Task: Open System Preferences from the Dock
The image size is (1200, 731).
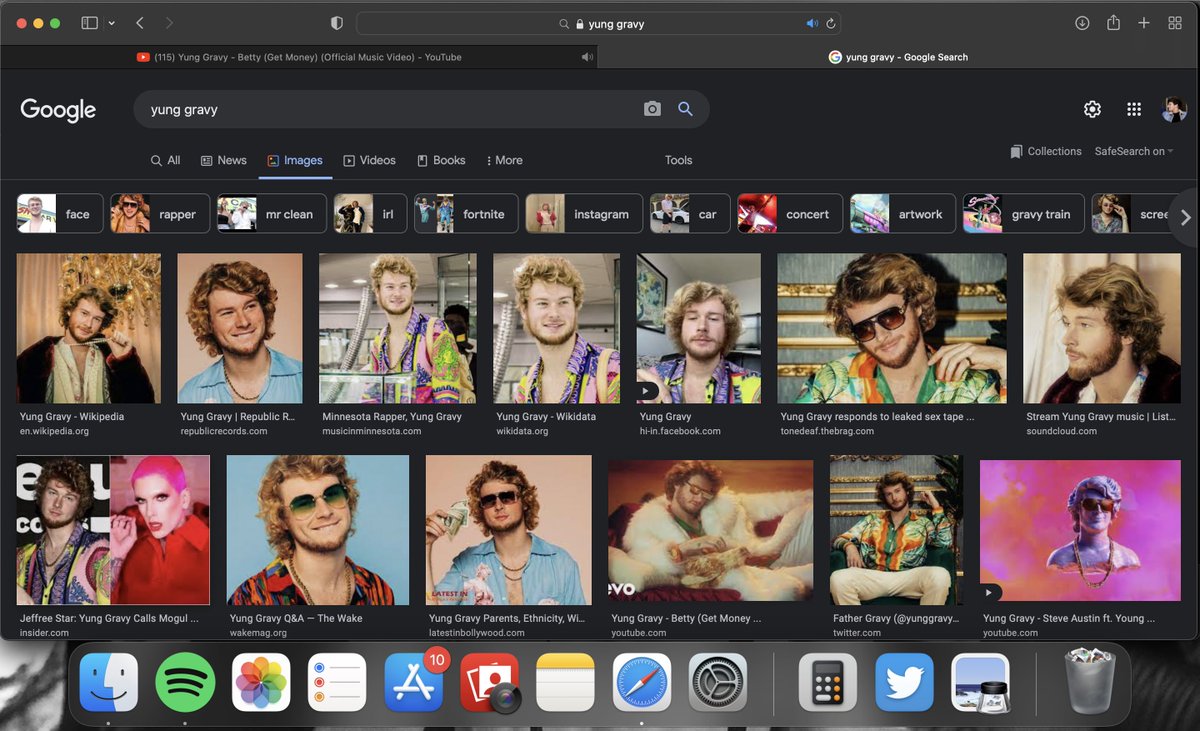Action: (718, 682)
